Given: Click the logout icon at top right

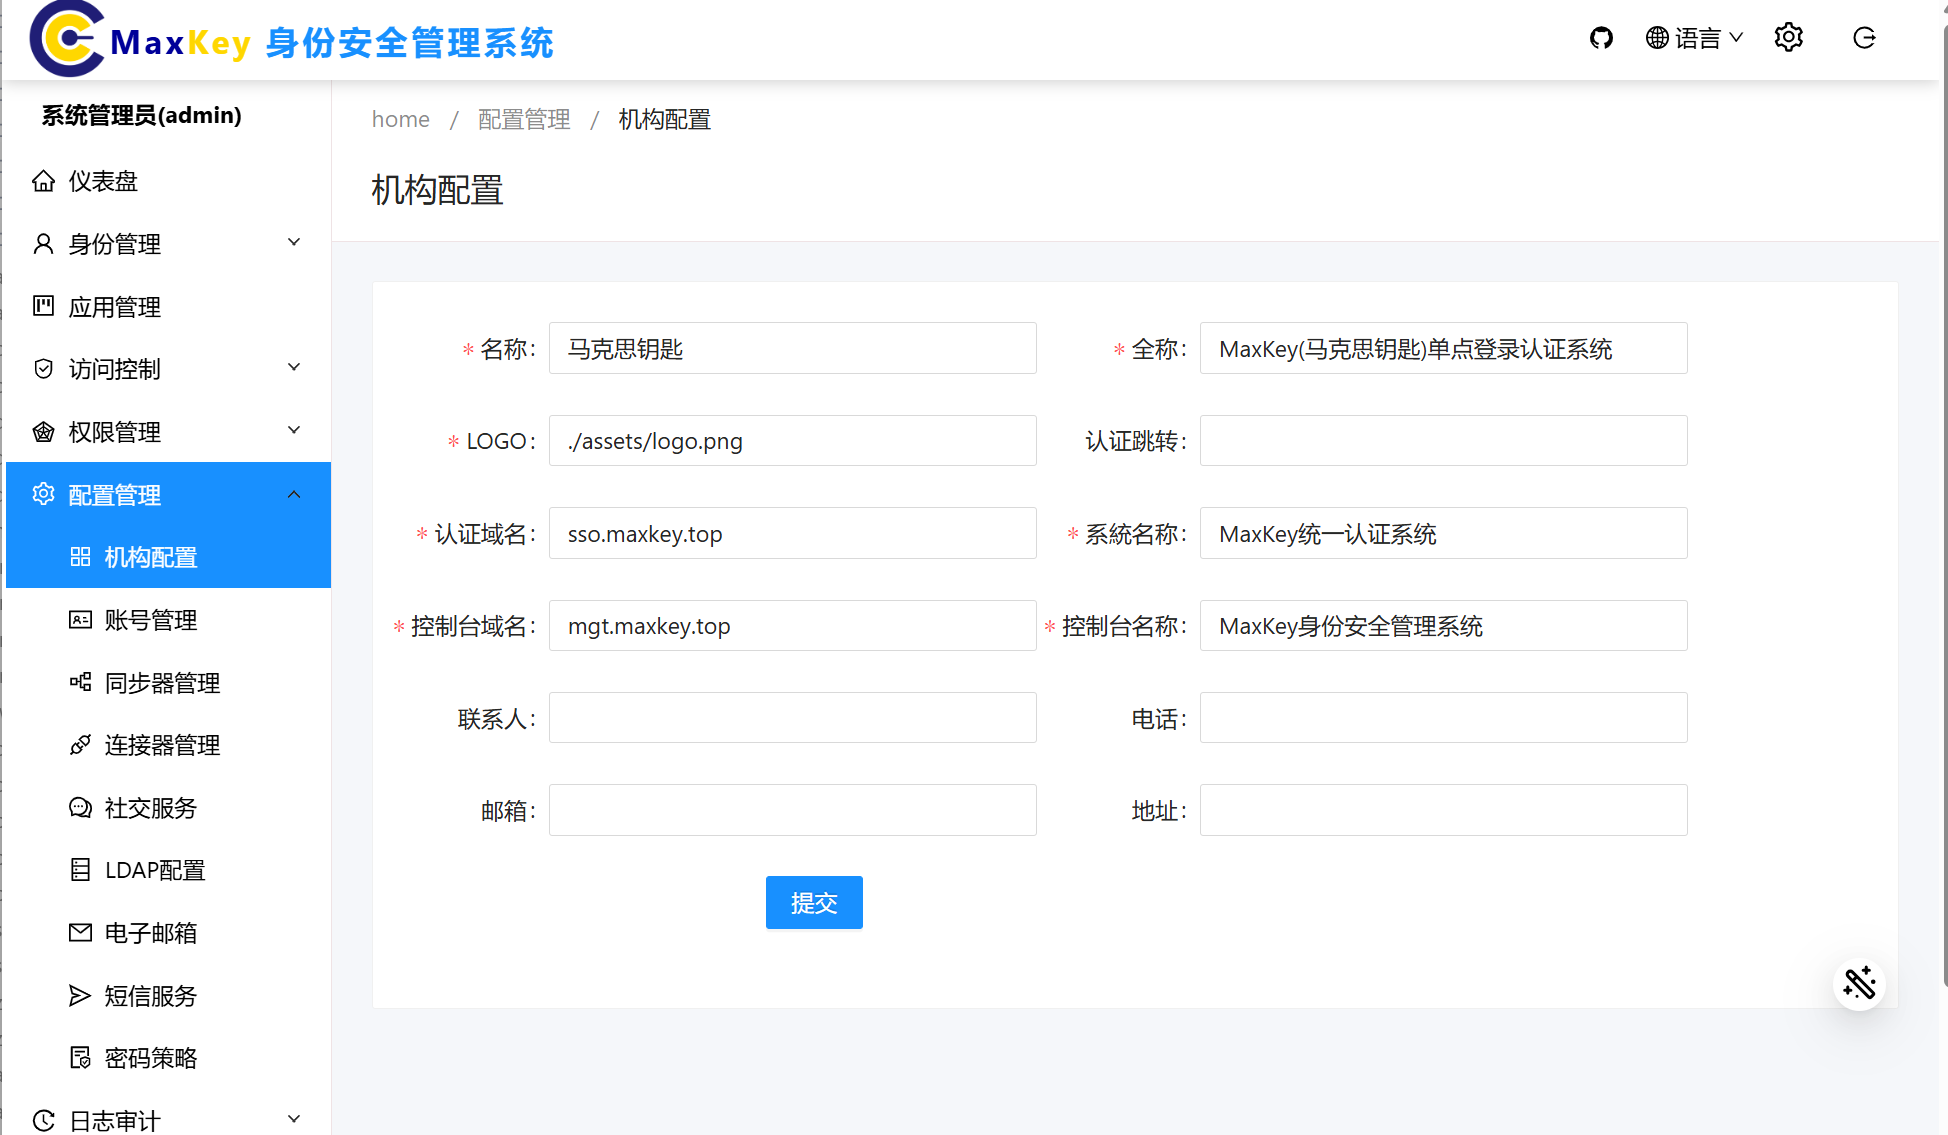Looking at the screenshot, I should pyautogui.click(x=1864, y=38).
